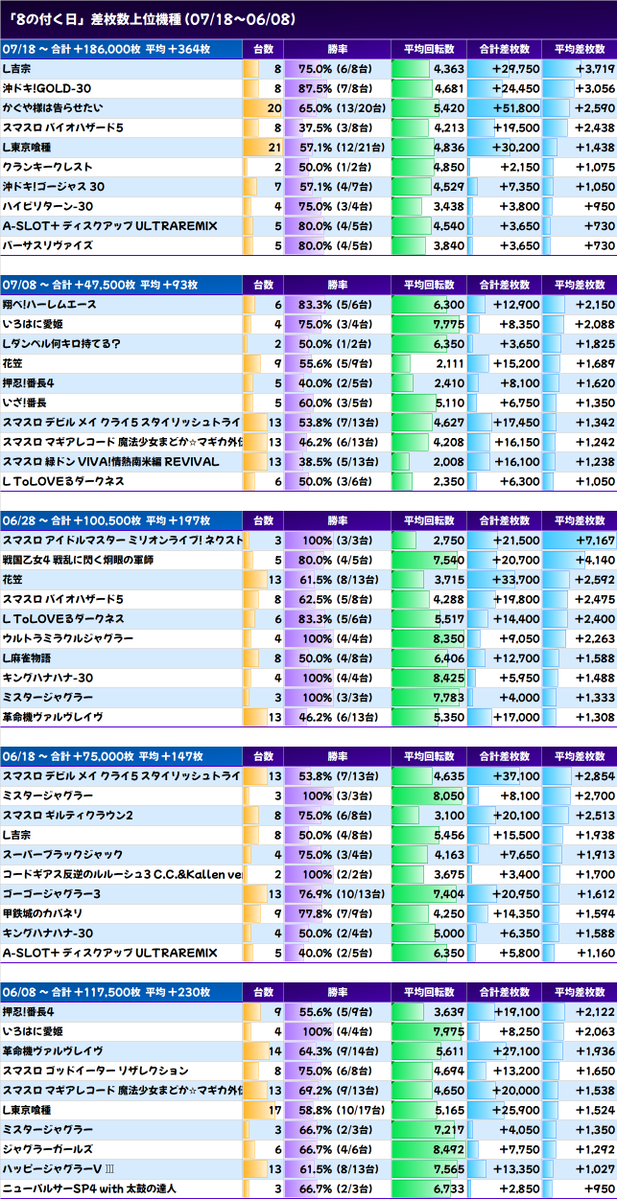Select スマスロ アイドルマスター ミリオンライブ! row name
The height and width of the screenshot is (1199, 617).
tap(122, 540)
